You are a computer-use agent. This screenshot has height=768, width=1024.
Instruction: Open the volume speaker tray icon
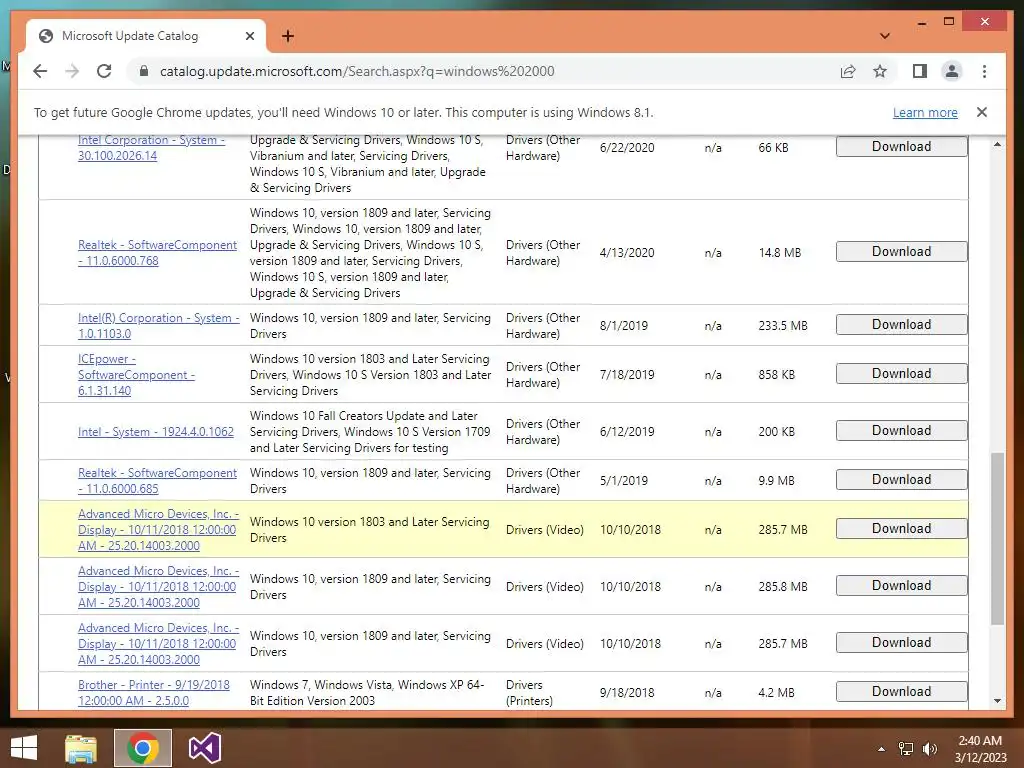click(930, 749)
